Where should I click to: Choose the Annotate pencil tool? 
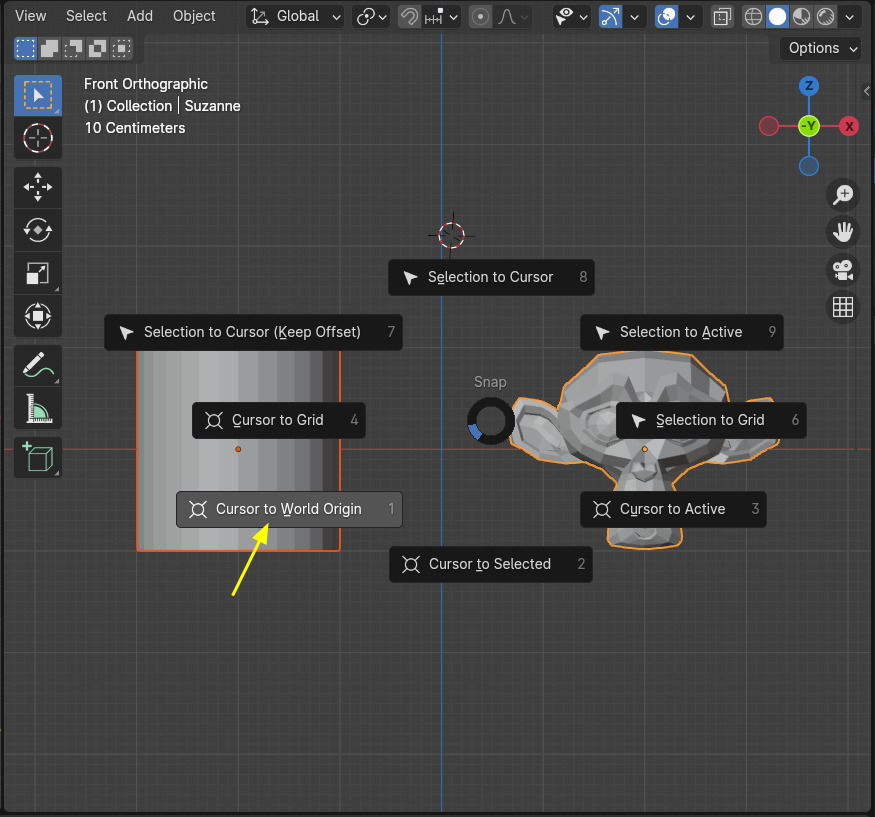[x=38, y=366]
